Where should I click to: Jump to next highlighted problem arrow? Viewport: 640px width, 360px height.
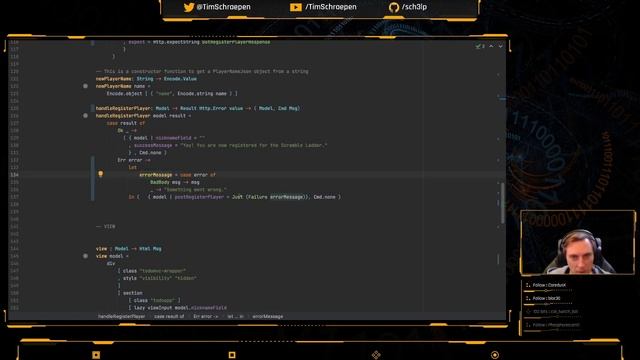point(500,46)
